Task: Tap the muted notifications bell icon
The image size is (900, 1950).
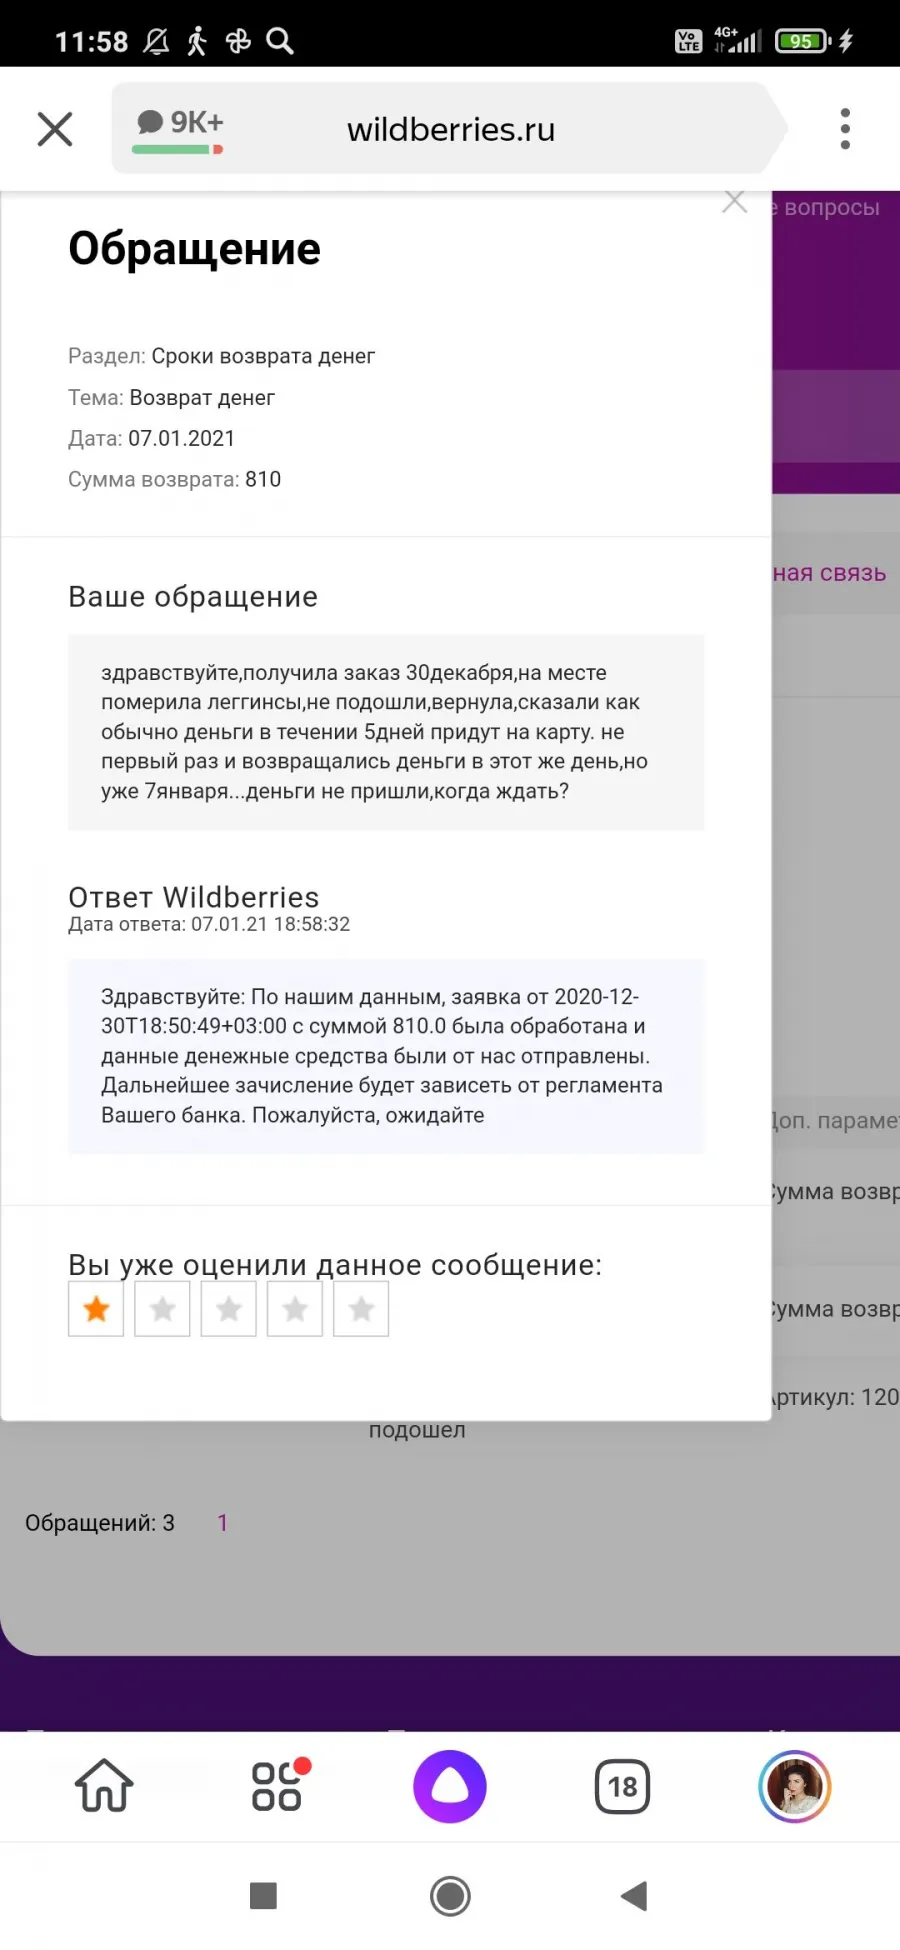Action: point(156,41)
